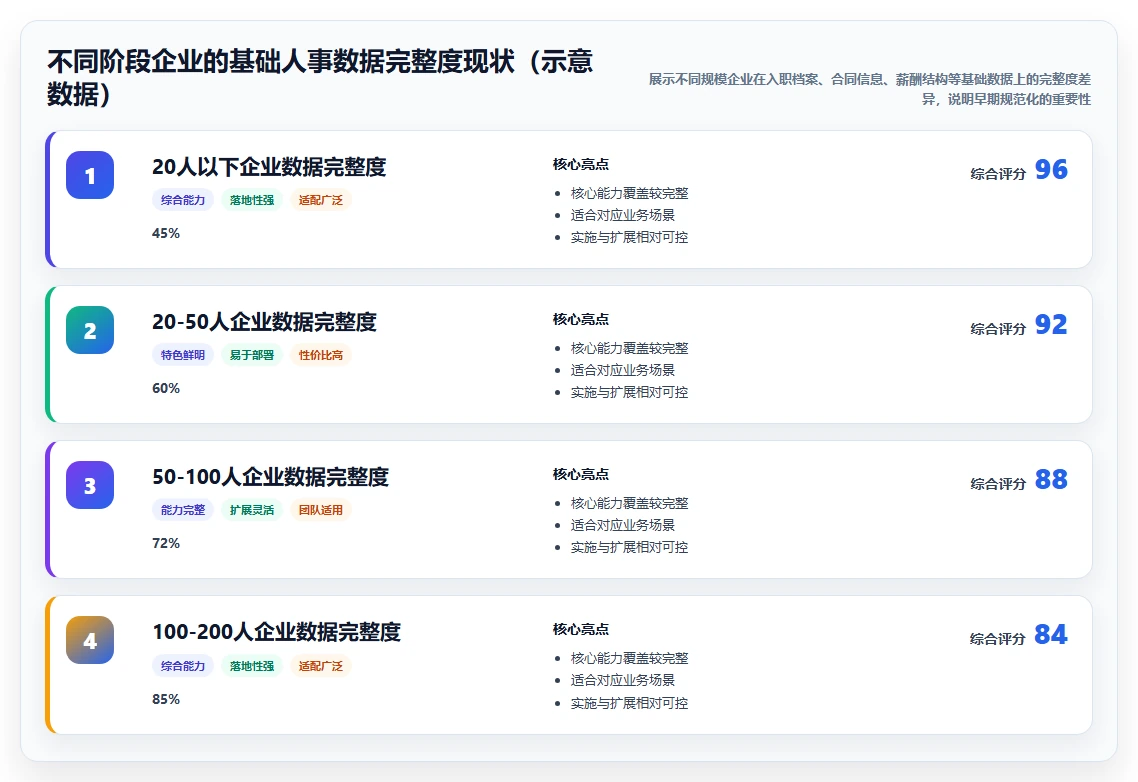Click the 45% value
1138x782 pixels.
(x=166, y=233)
